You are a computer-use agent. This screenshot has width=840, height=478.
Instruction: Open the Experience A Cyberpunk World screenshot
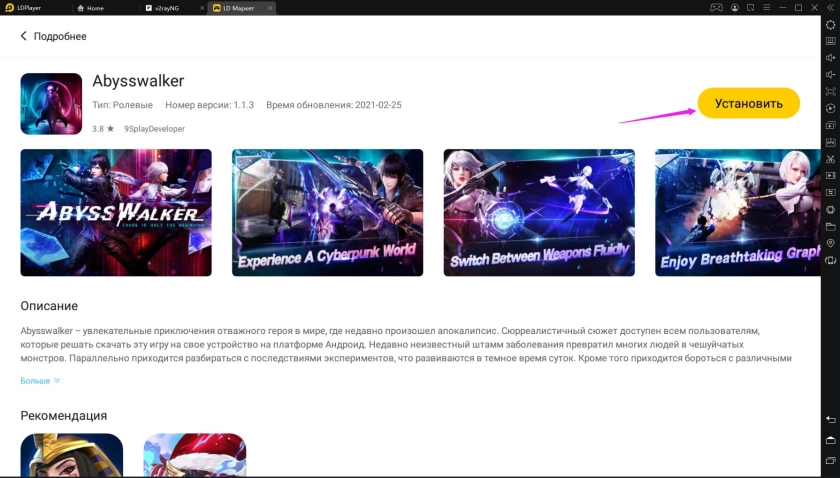327,212
